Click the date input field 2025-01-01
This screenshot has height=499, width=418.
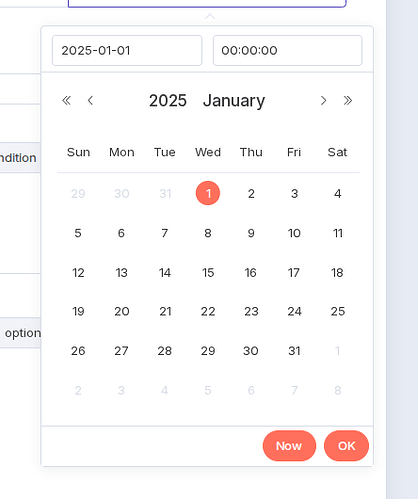coord(127,50)
